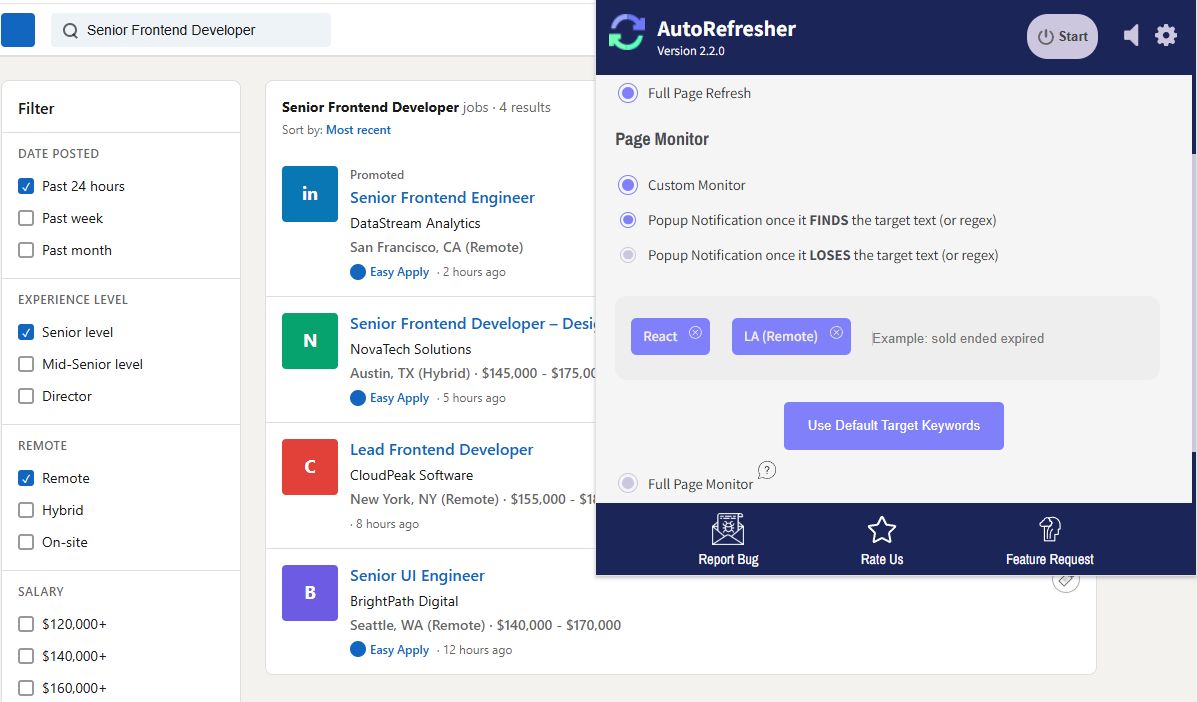Open Senior Frontend Engineer job link

point(442,198)
